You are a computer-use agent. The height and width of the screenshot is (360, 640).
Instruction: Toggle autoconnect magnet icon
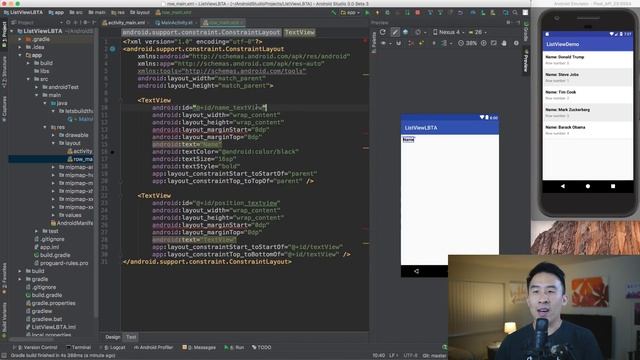398,43
